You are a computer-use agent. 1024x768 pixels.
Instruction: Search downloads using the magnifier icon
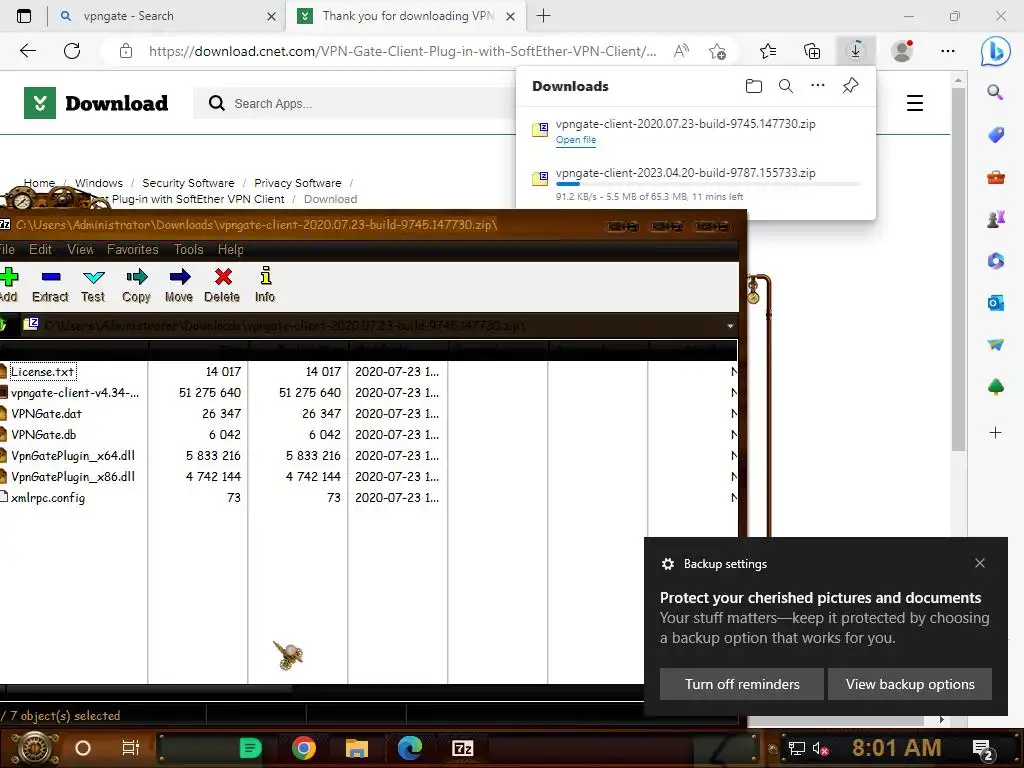(x=786, y=86)
